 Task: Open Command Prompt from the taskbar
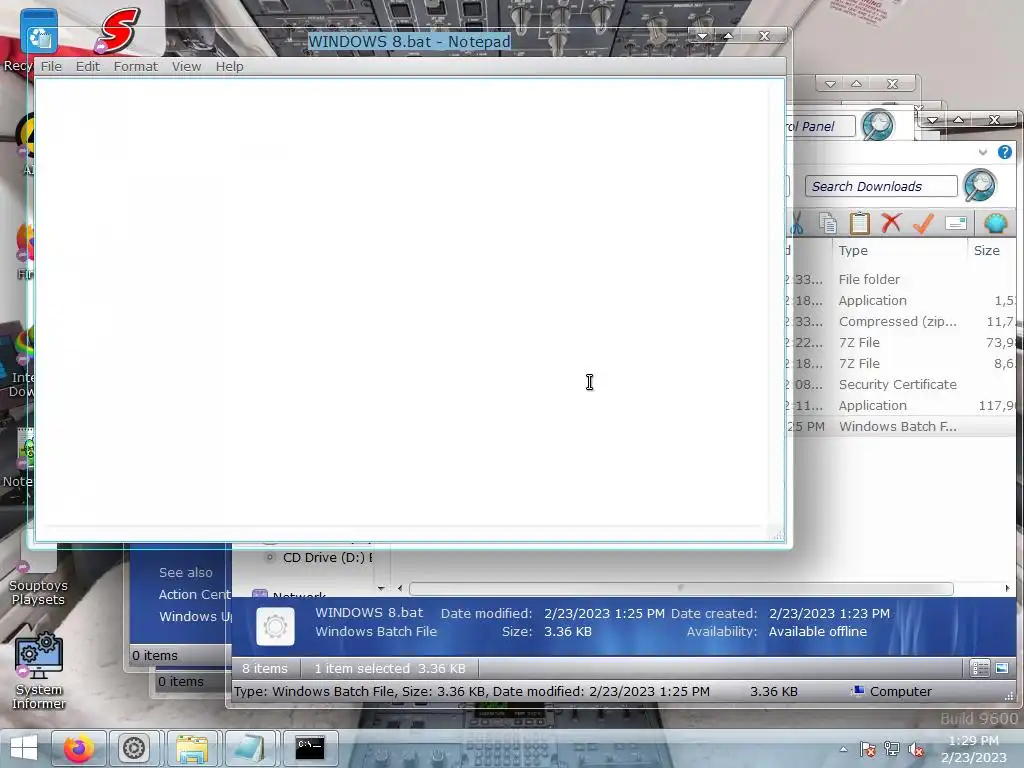310,748
